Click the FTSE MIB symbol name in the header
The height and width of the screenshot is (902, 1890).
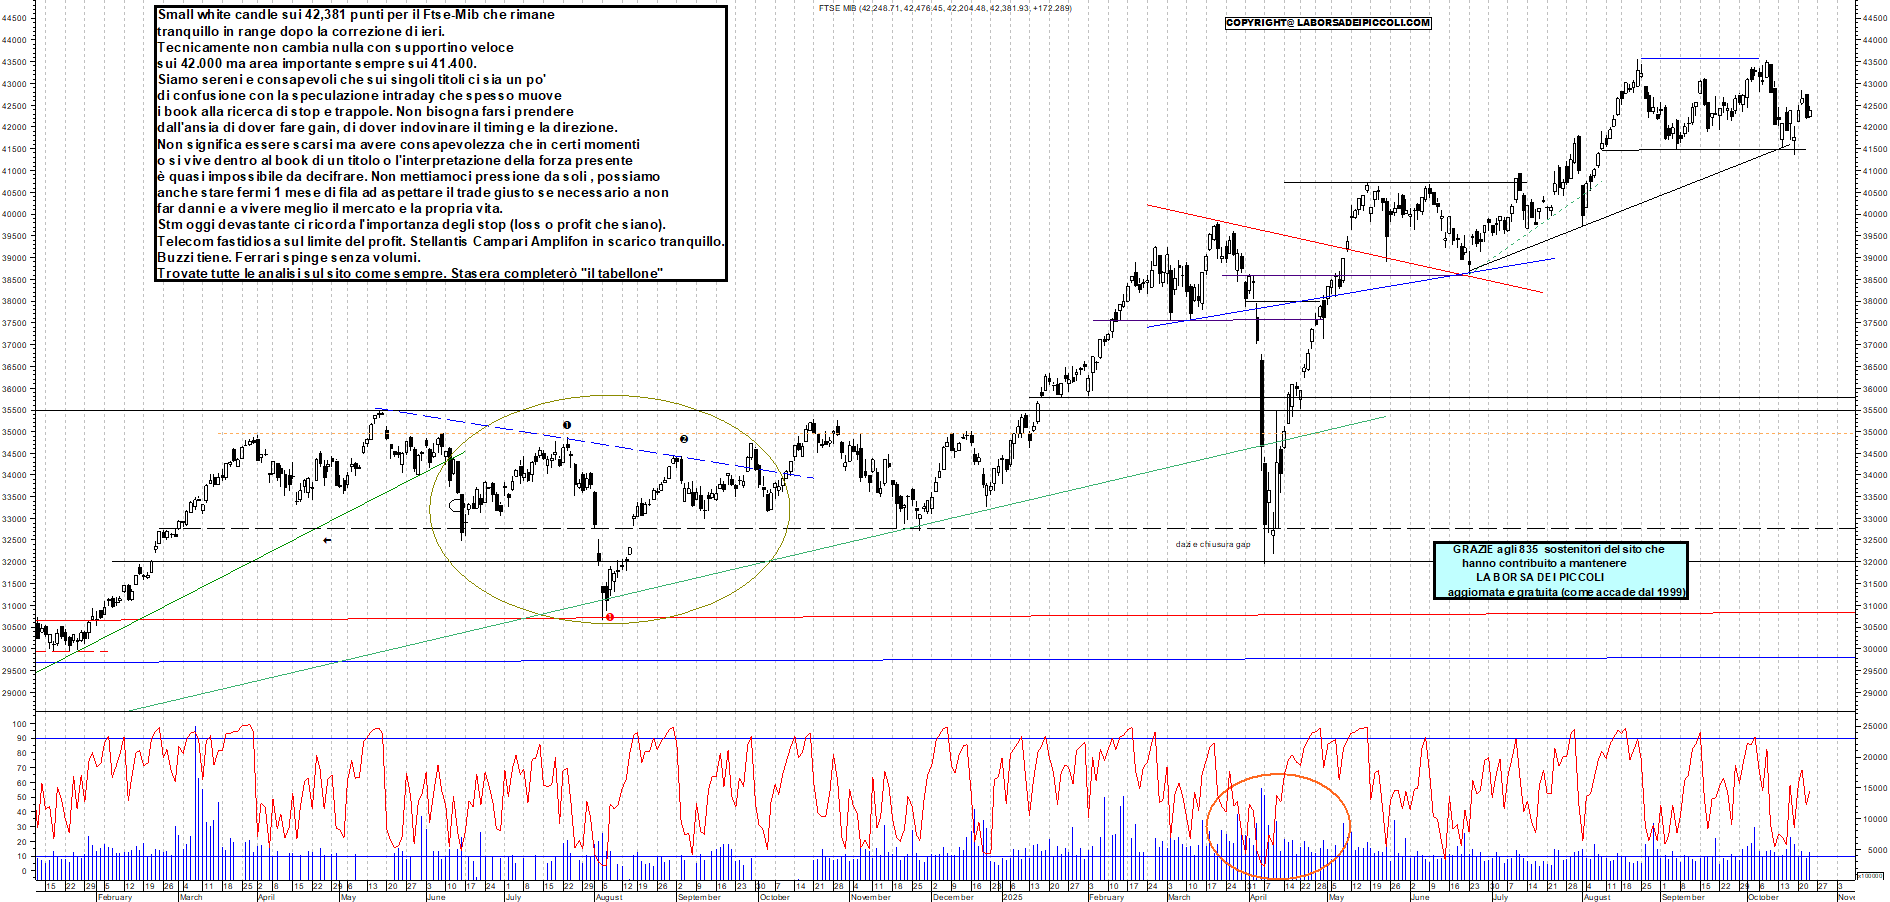click(x=837, y=8)
